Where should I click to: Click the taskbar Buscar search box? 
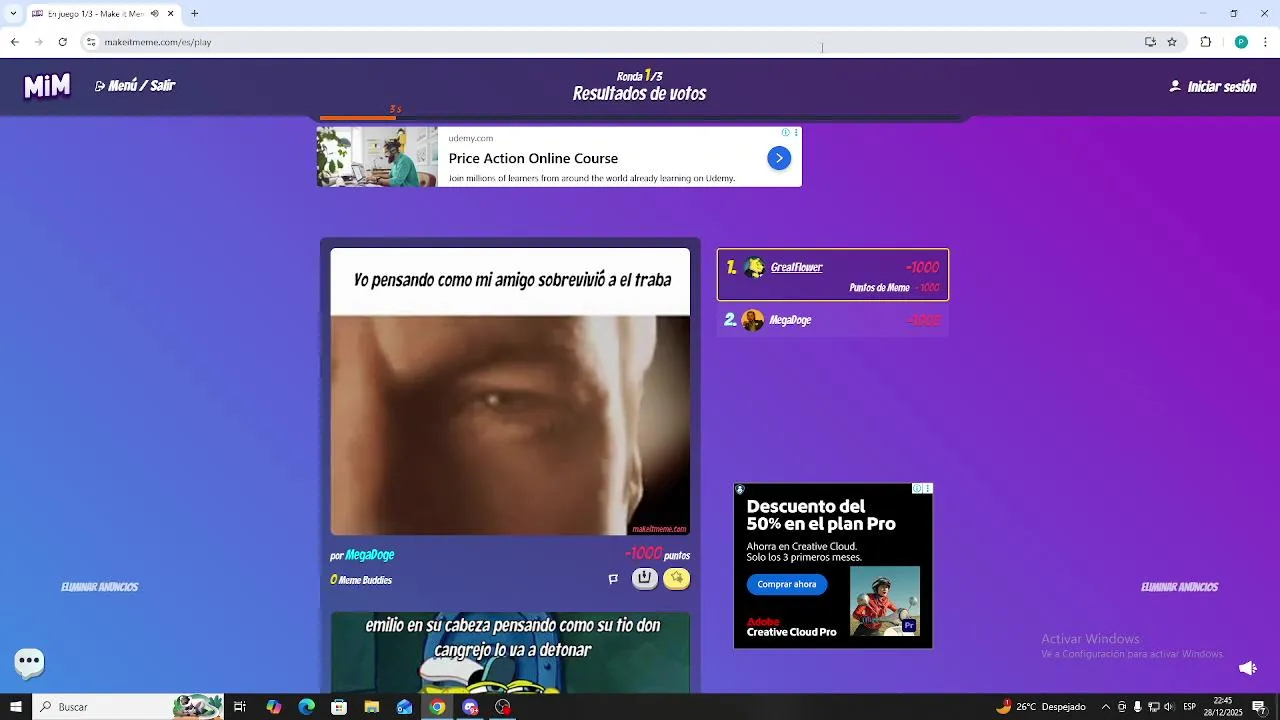(128, 707)
